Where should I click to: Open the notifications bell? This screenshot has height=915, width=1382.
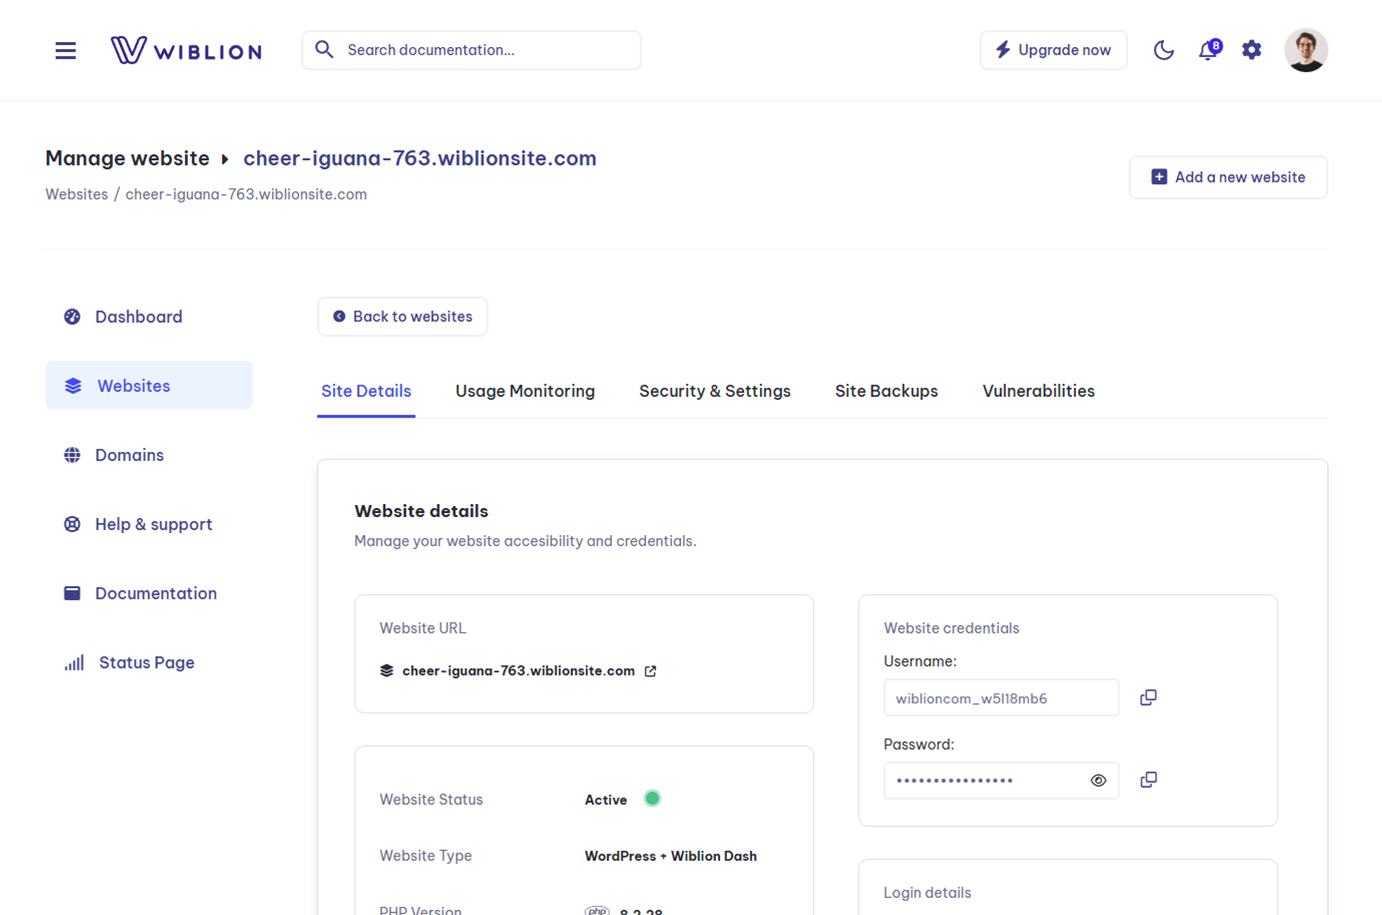click(1208, 49)
